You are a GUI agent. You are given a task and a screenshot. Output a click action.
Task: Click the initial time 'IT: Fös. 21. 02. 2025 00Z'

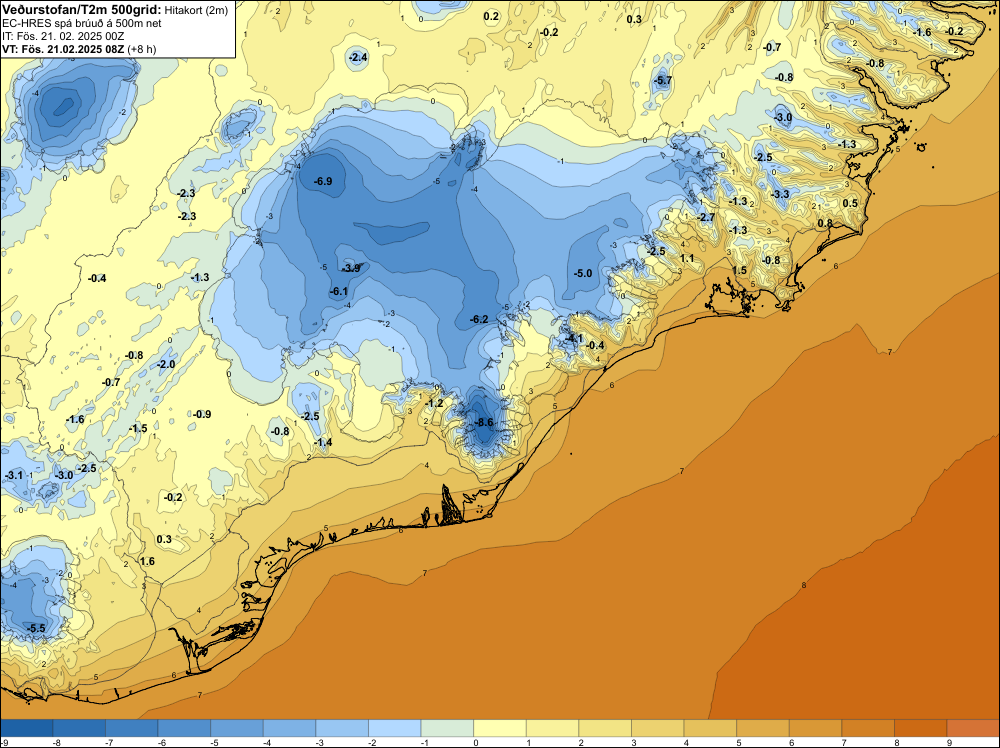[63, 36]
